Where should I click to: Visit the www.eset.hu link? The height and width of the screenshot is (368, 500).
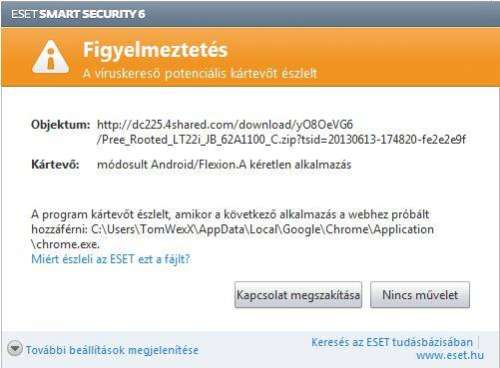(x=450, y=355)
